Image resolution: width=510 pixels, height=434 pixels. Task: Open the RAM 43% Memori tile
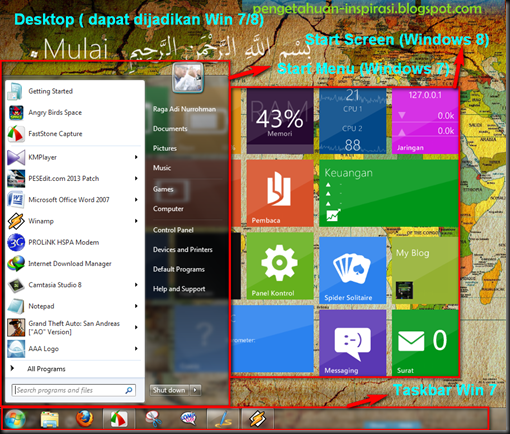click(280, 121)
